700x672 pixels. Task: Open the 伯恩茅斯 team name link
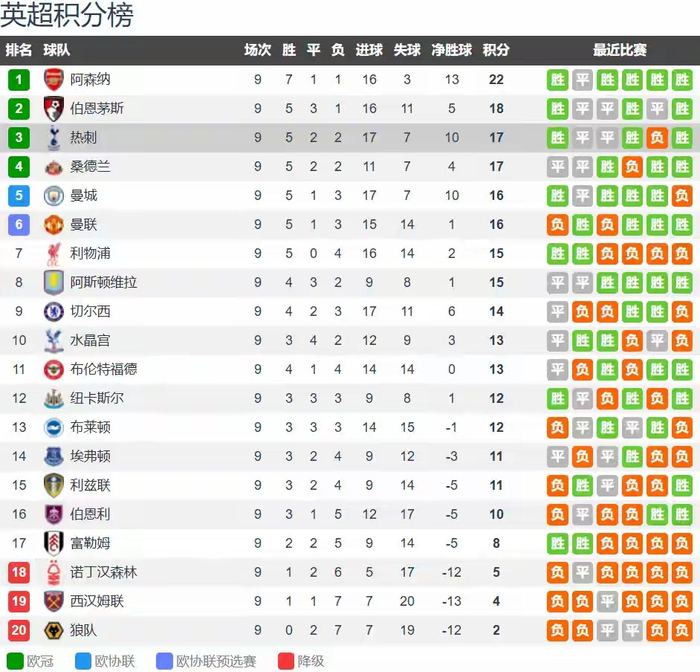pos(97,108)
